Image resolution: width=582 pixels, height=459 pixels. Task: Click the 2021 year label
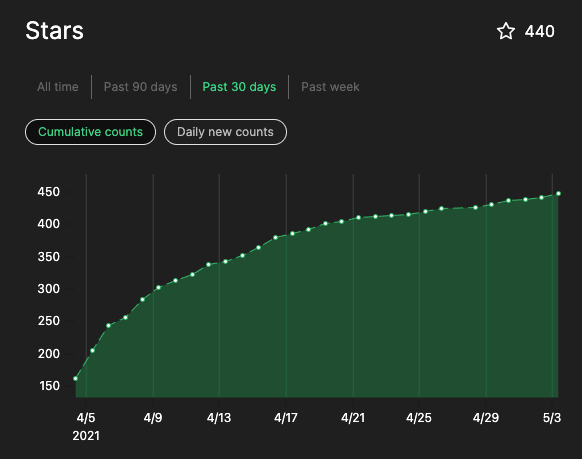click(x=86, y=436)
